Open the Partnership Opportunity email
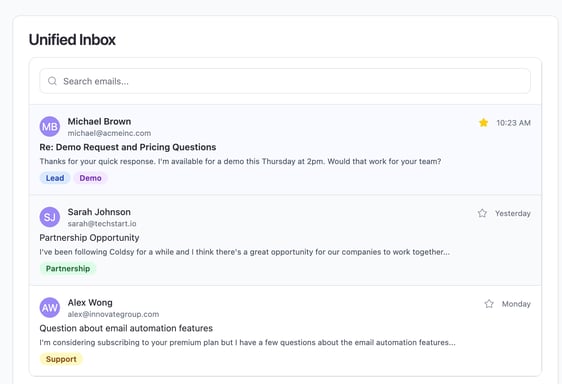 [x=89, y=238]
